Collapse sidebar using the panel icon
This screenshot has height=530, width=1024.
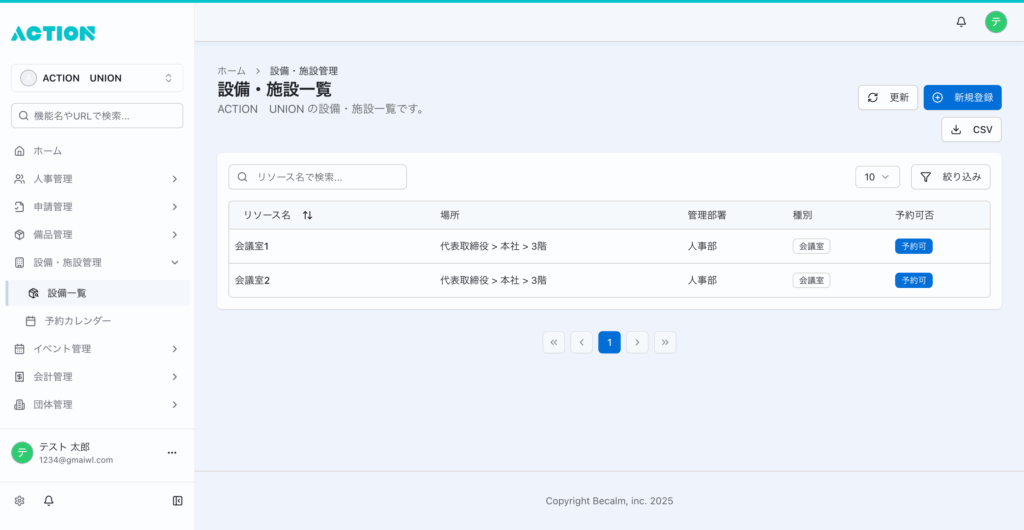click(x=177, y=500)
